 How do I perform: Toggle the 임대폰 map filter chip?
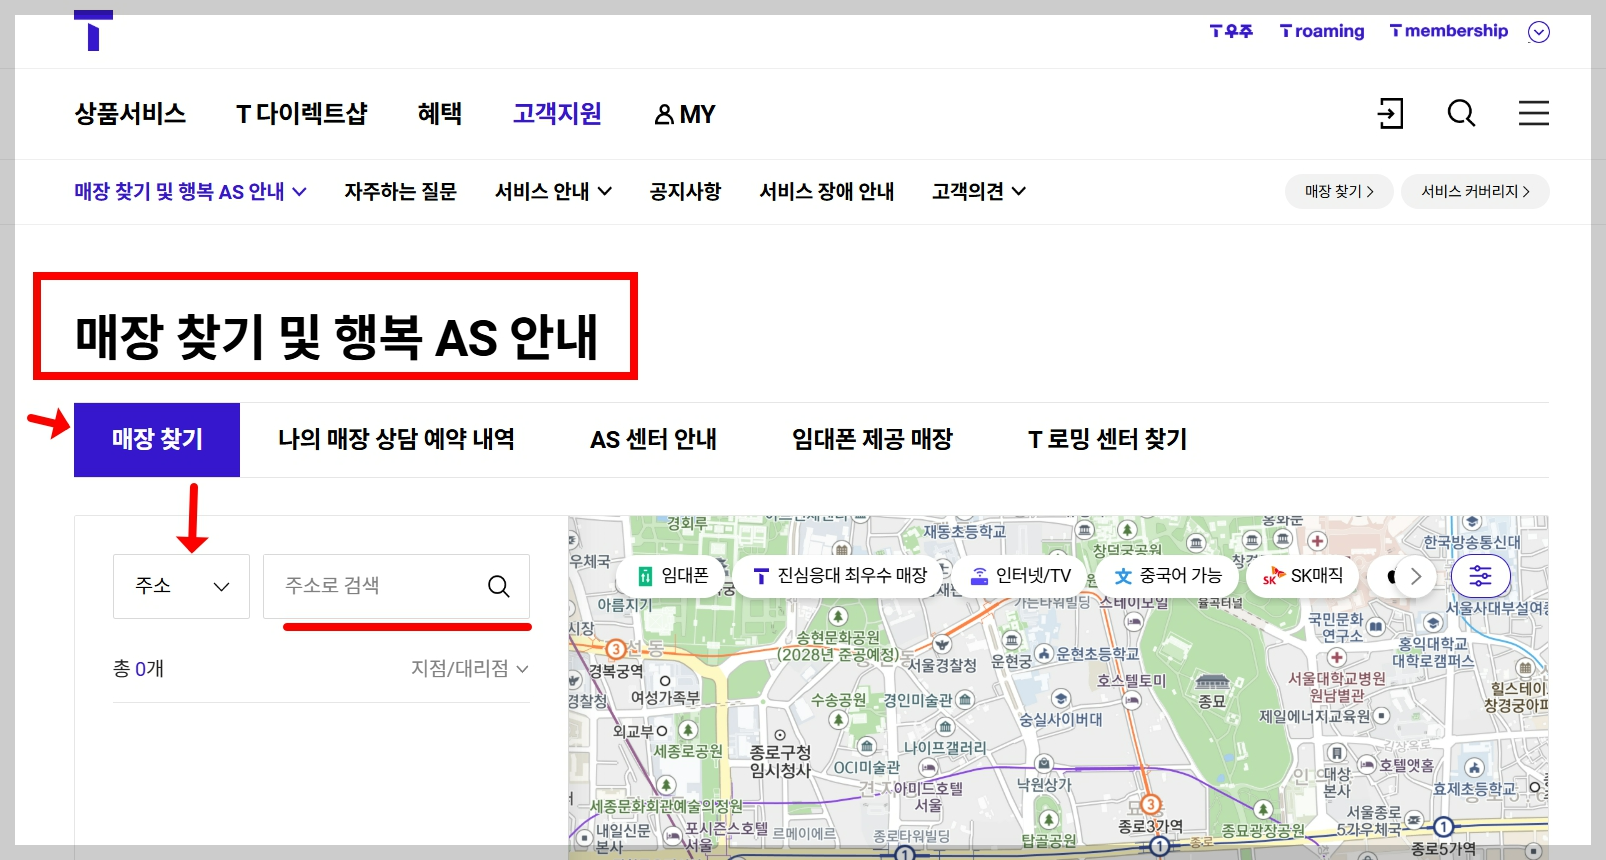pyautogui.click(x=672, y=576)
